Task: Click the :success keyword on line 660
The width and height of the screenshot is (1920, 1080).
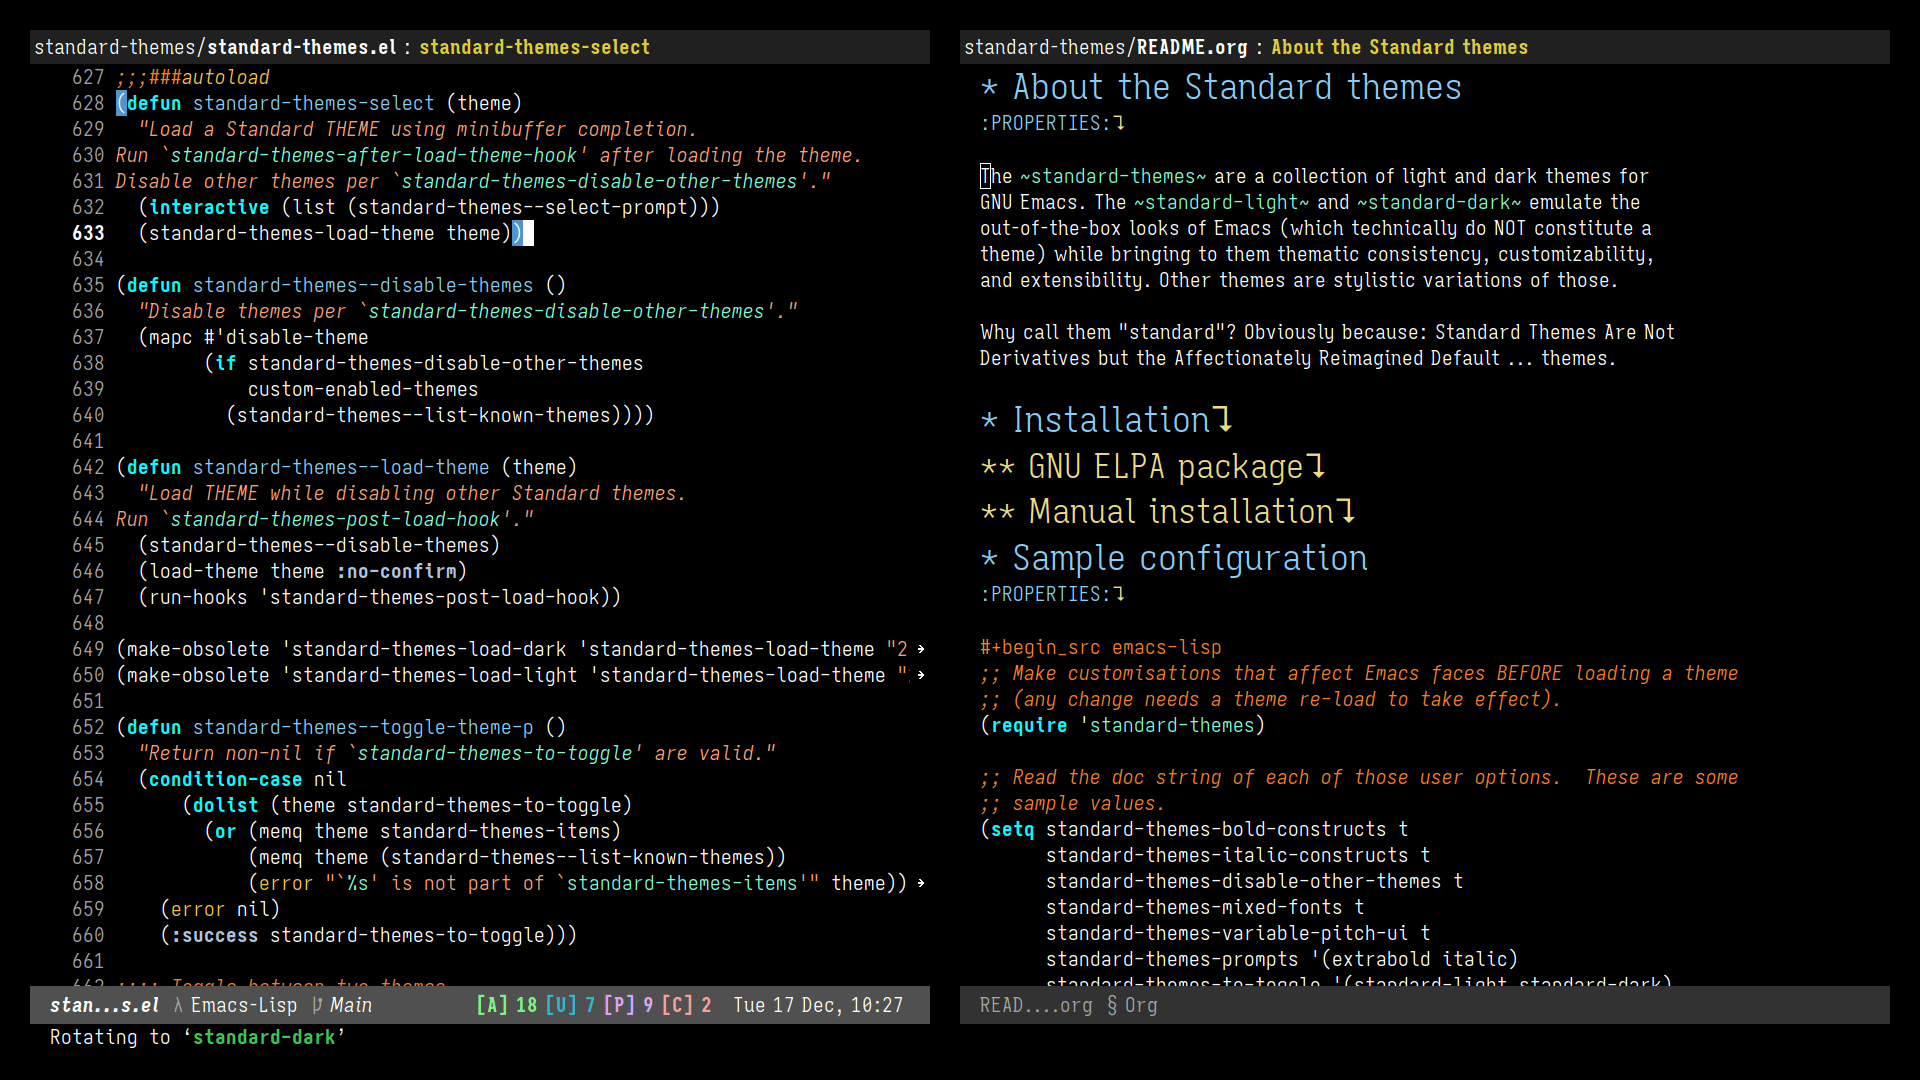Action: (214, 935)
